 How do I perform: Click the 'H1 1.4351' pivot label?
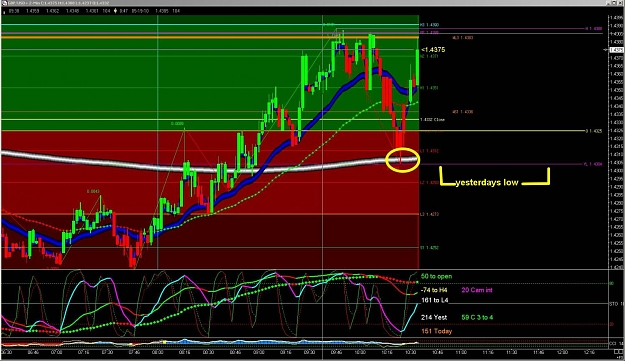[429, 88]
